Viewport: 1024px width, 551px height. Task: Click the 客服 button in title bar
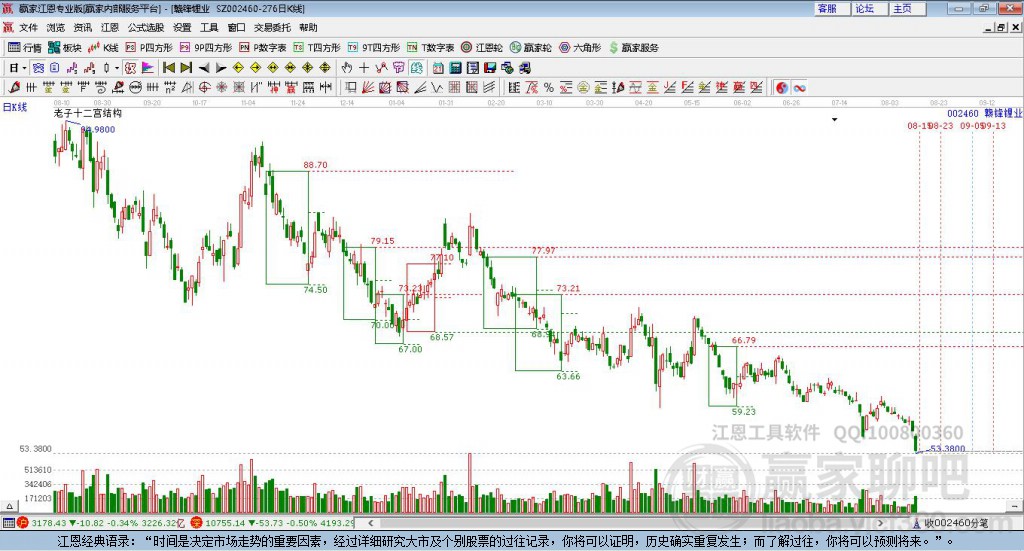[833, 8]
